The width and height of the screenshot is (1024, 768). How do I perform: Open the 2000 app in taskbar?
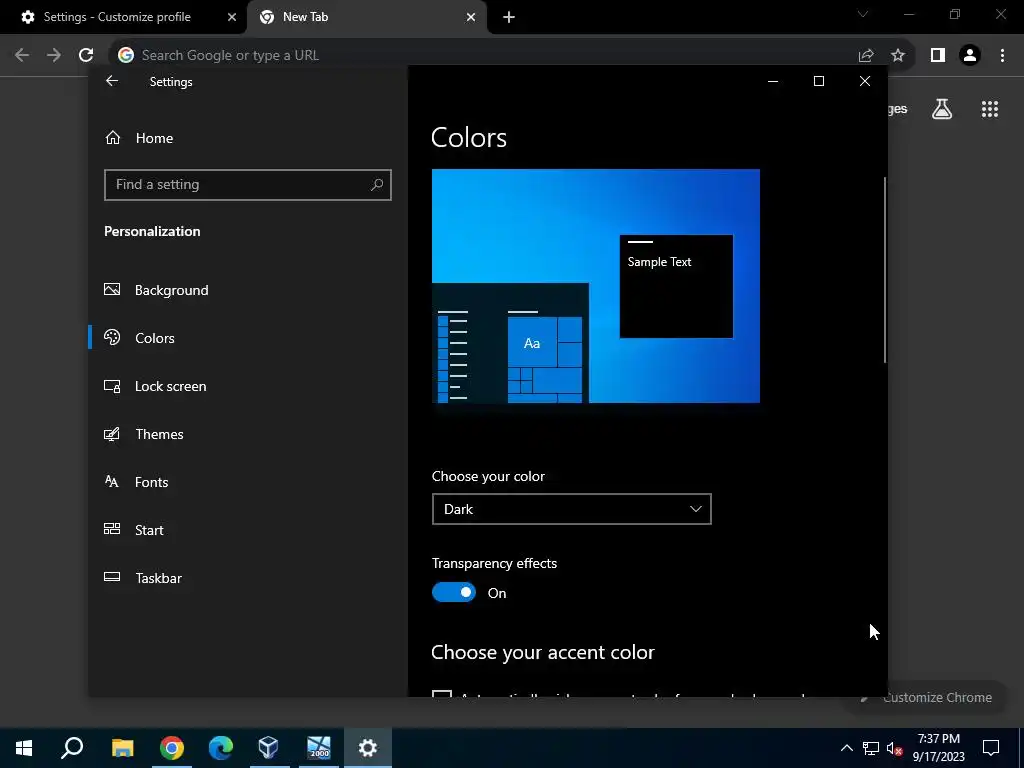pyautogui.click(x=319, y=748)
